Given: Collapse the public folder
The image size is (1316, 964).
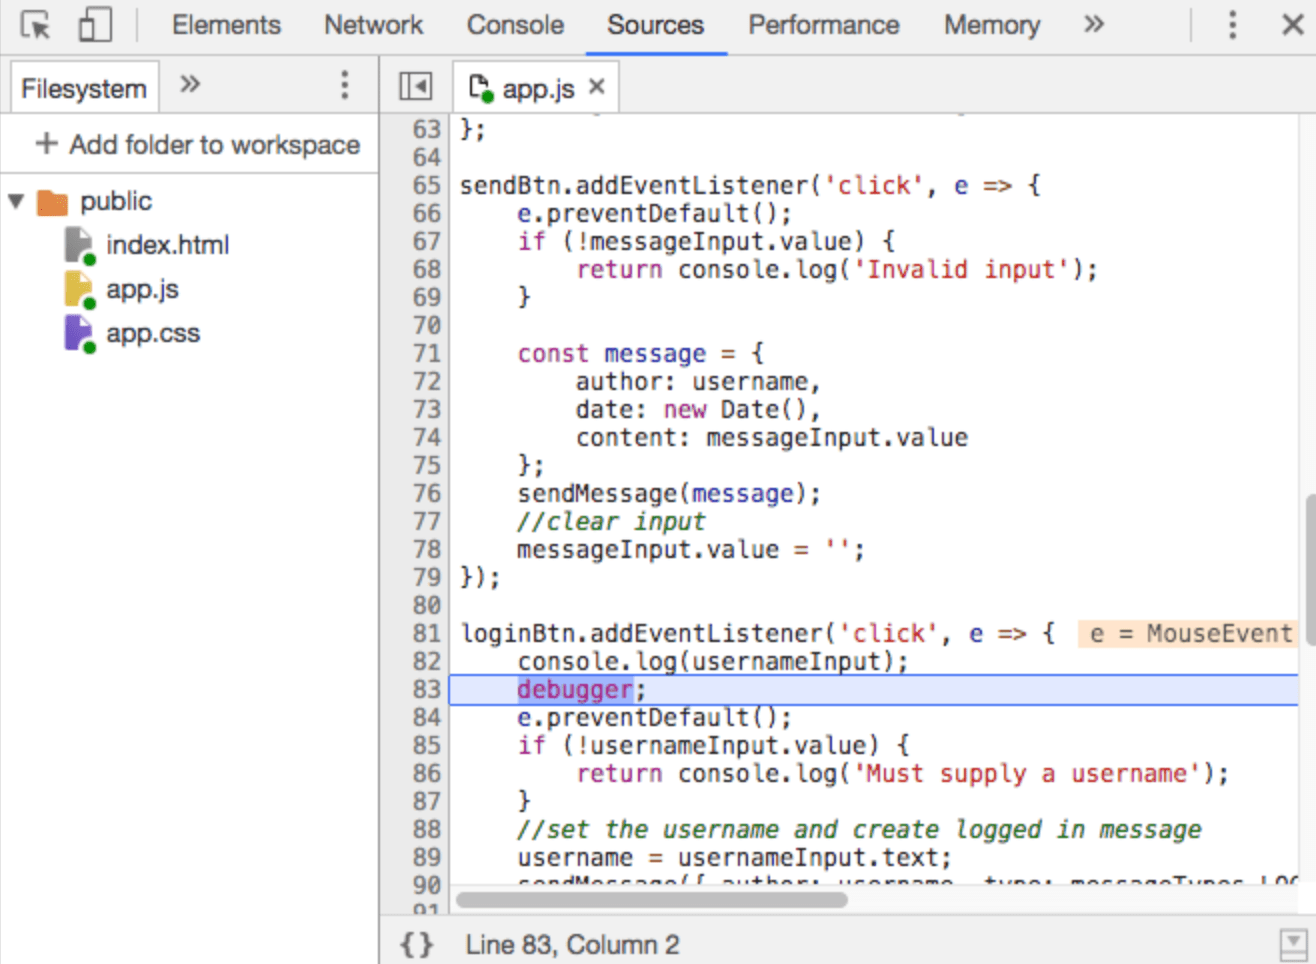Looking at the screenshot, I should 18,201.
